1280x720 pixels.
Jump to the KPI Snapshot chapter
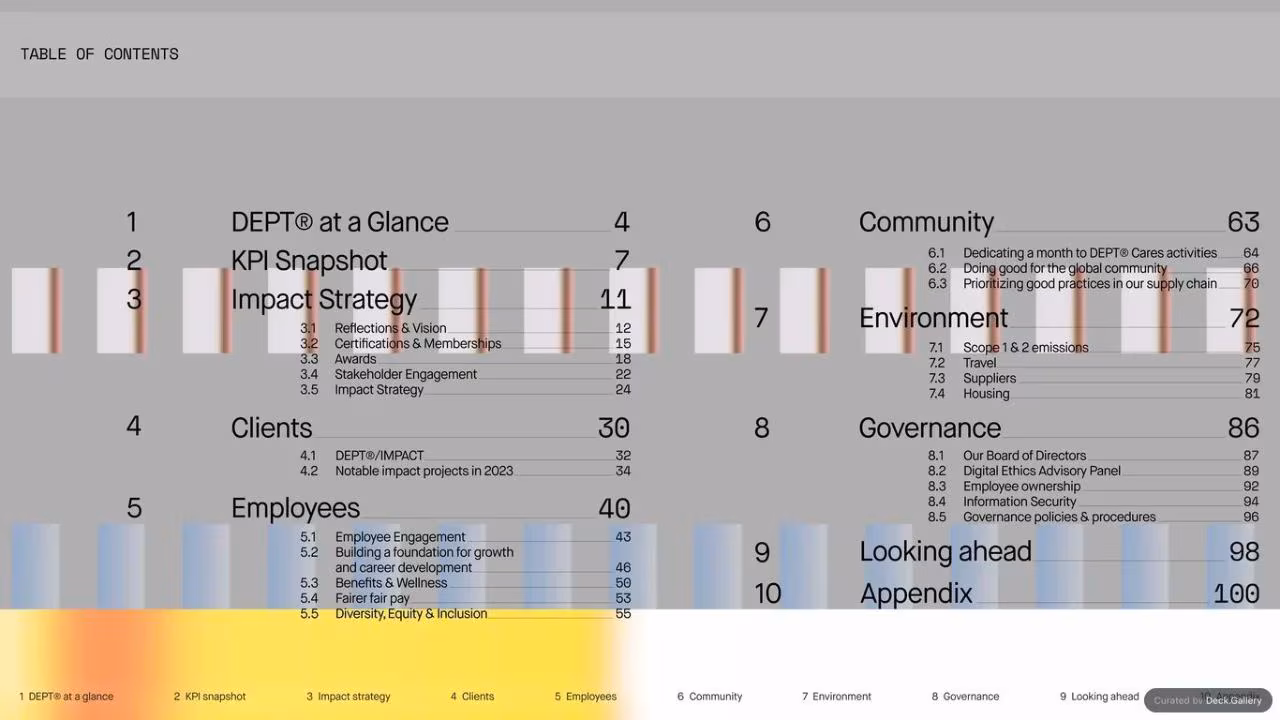309,261
